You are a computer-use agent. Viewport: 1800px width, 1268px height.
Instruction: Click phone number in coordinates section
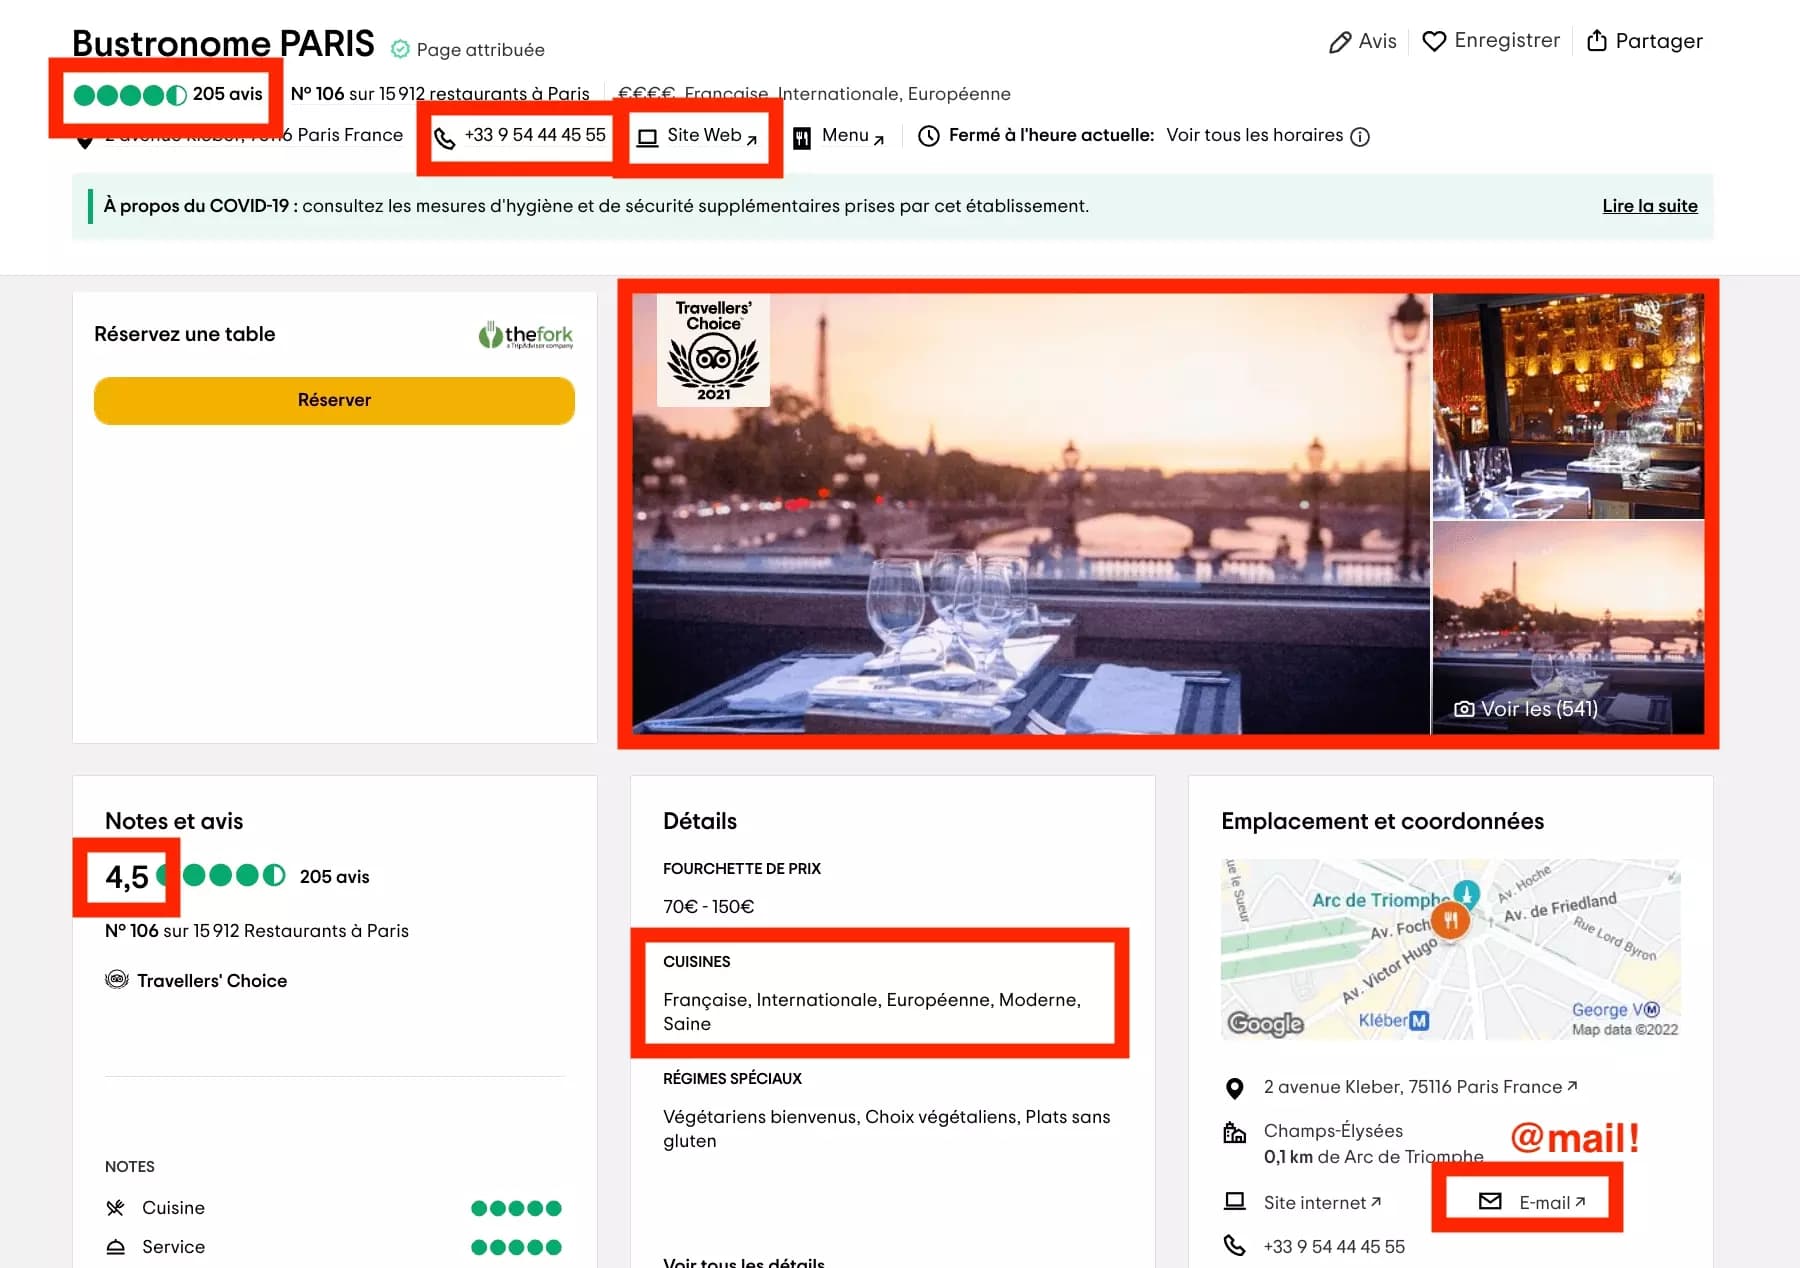coord(1334,1246)
